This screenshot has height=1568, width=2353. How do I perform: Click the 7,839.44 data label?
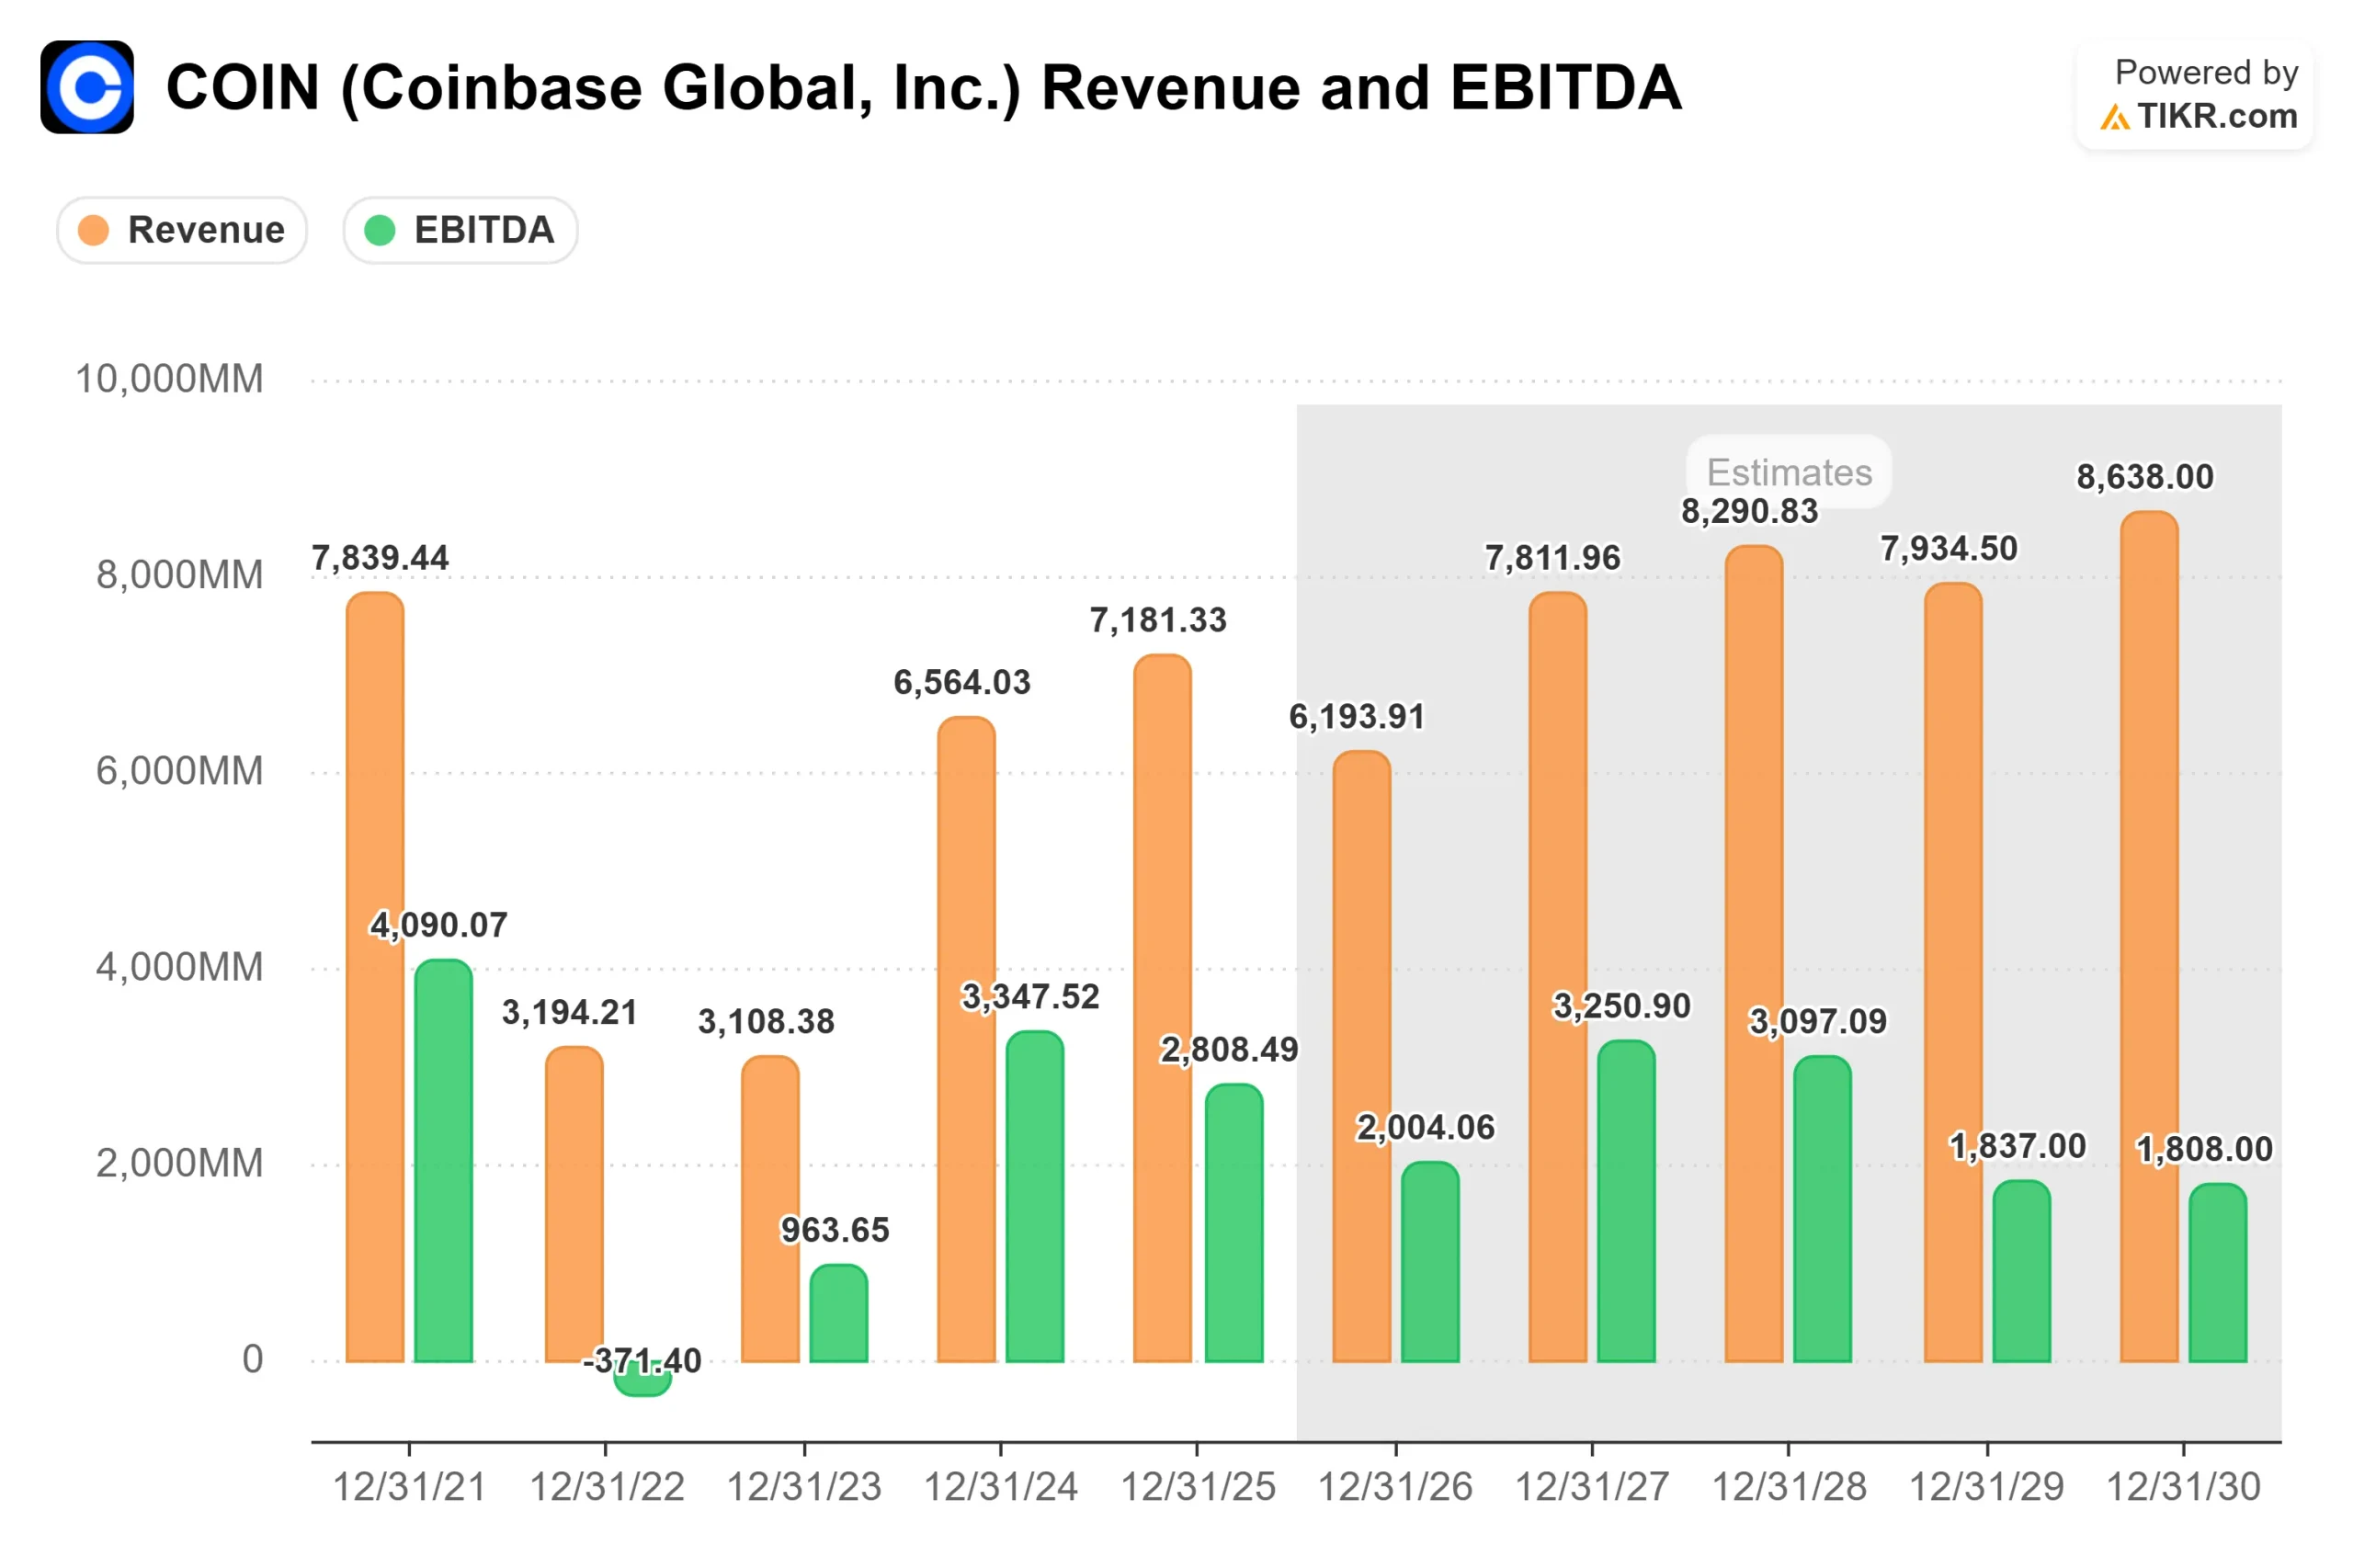[x=380, y=558]
